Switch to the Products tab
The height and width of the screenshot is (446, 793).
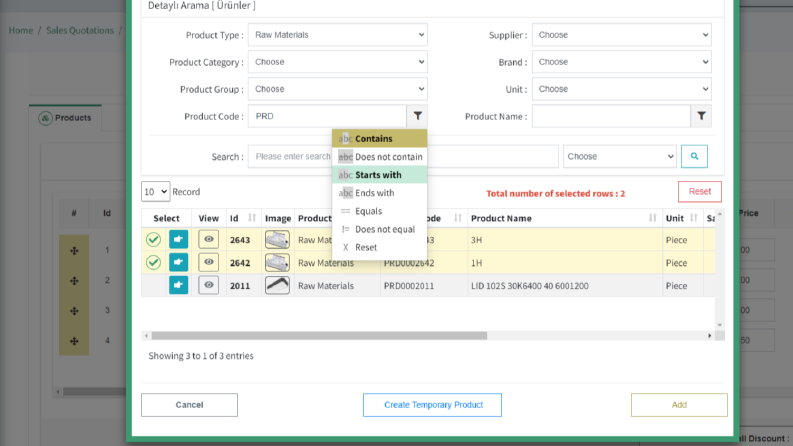pyautogui.click(x=65, y=118)
